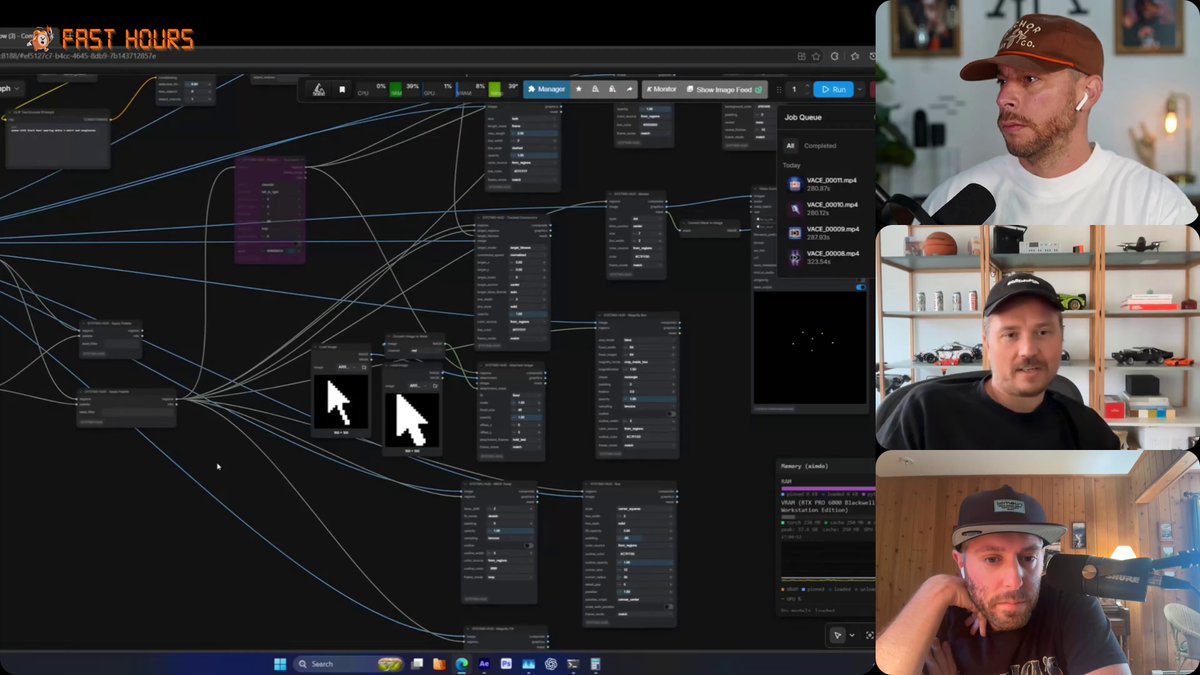Click the batch count stepper arrows

807,89
